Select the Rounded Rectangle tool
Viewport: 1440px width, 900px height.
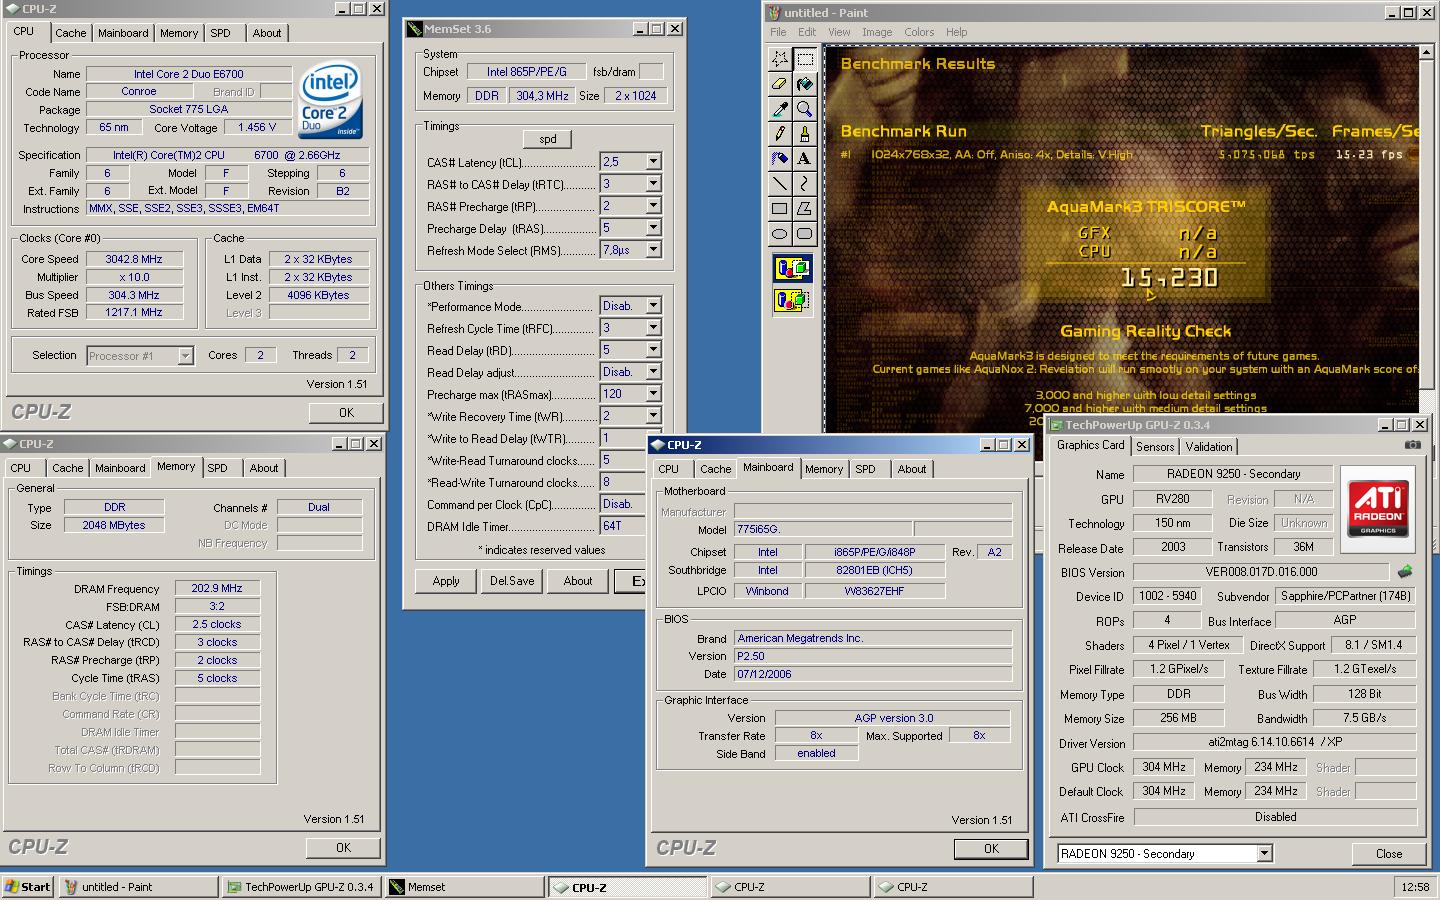point(804,234)
